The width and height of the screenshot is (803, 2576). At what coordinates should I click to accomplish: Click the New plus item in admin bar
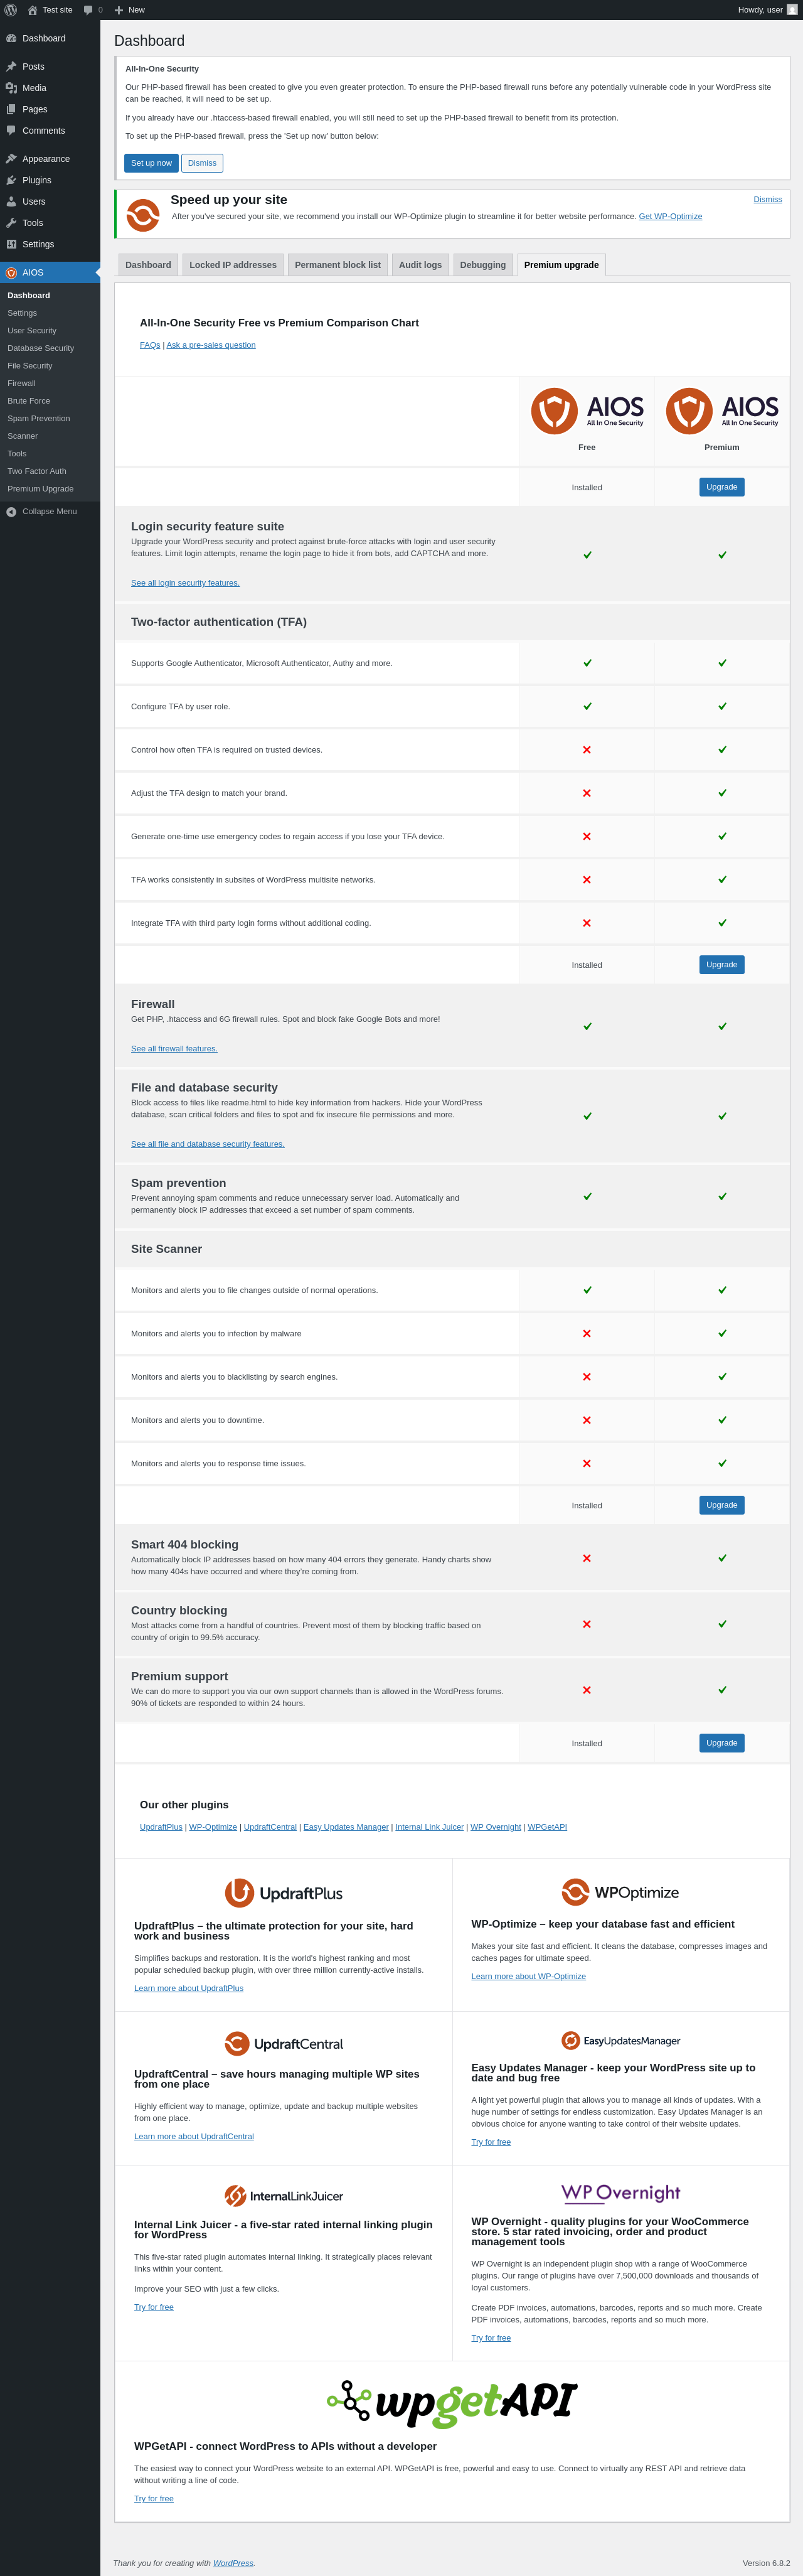(130, 10)
